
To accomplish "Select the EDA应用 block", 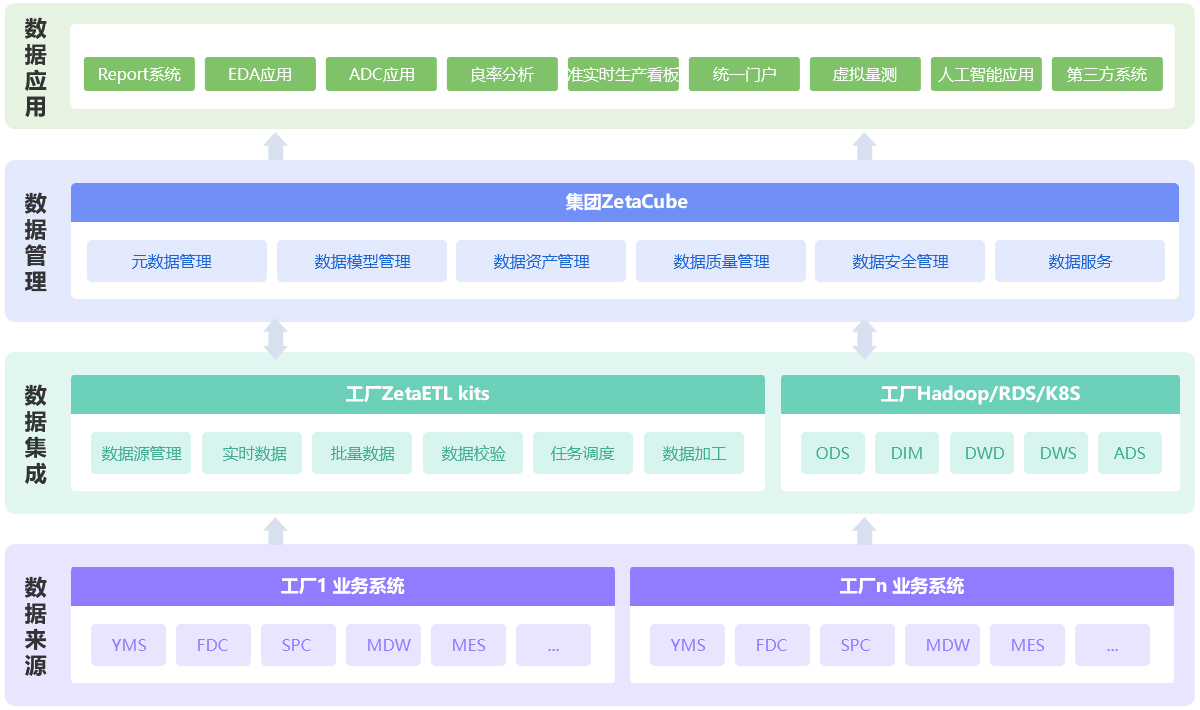I will pos(260,74).
